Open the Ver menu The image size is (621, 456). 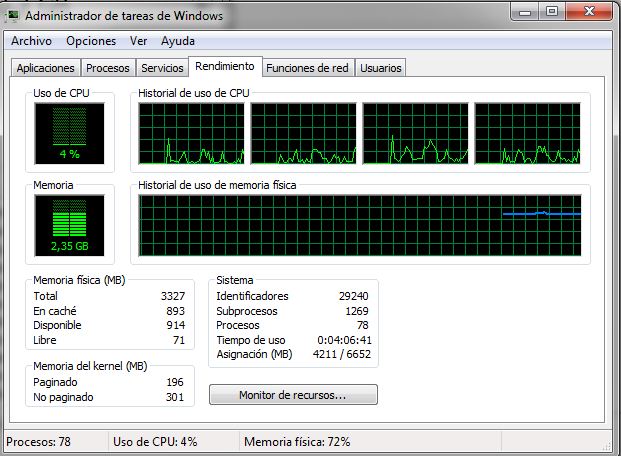(139, 41)
